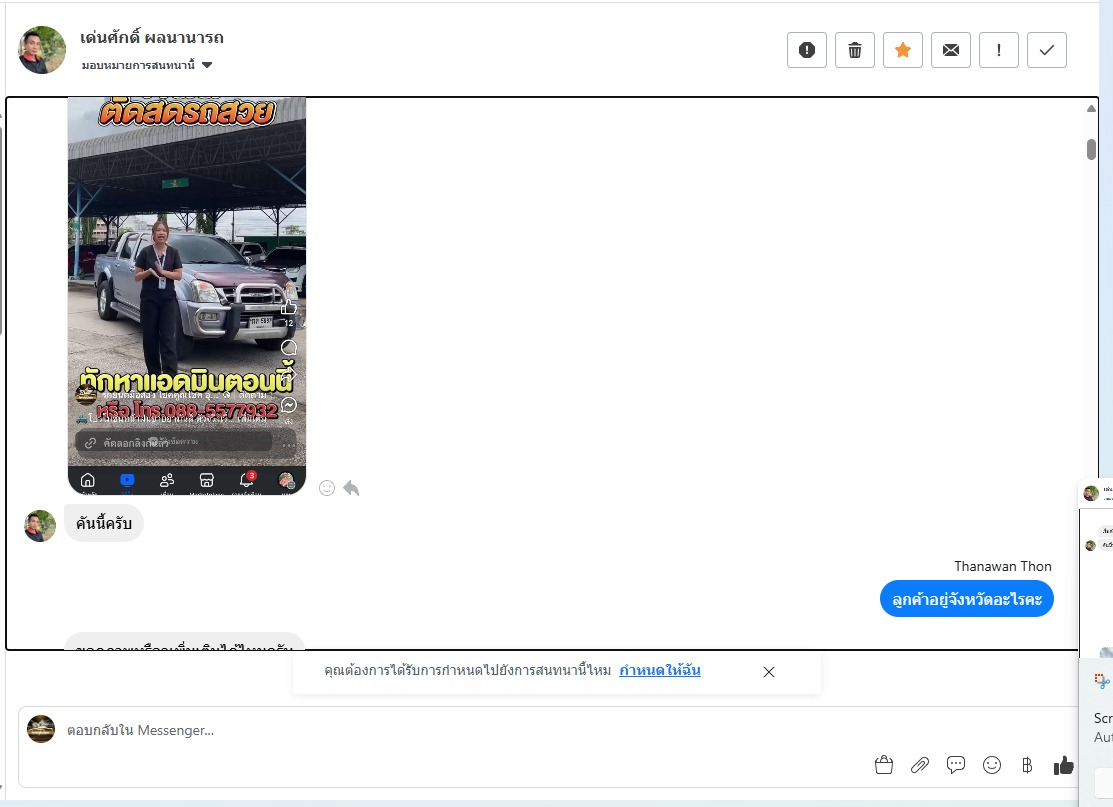This screenshot has width=1113, height=807.
Task: Mark conversation done with the checkmark
Action: [1047, 50]
